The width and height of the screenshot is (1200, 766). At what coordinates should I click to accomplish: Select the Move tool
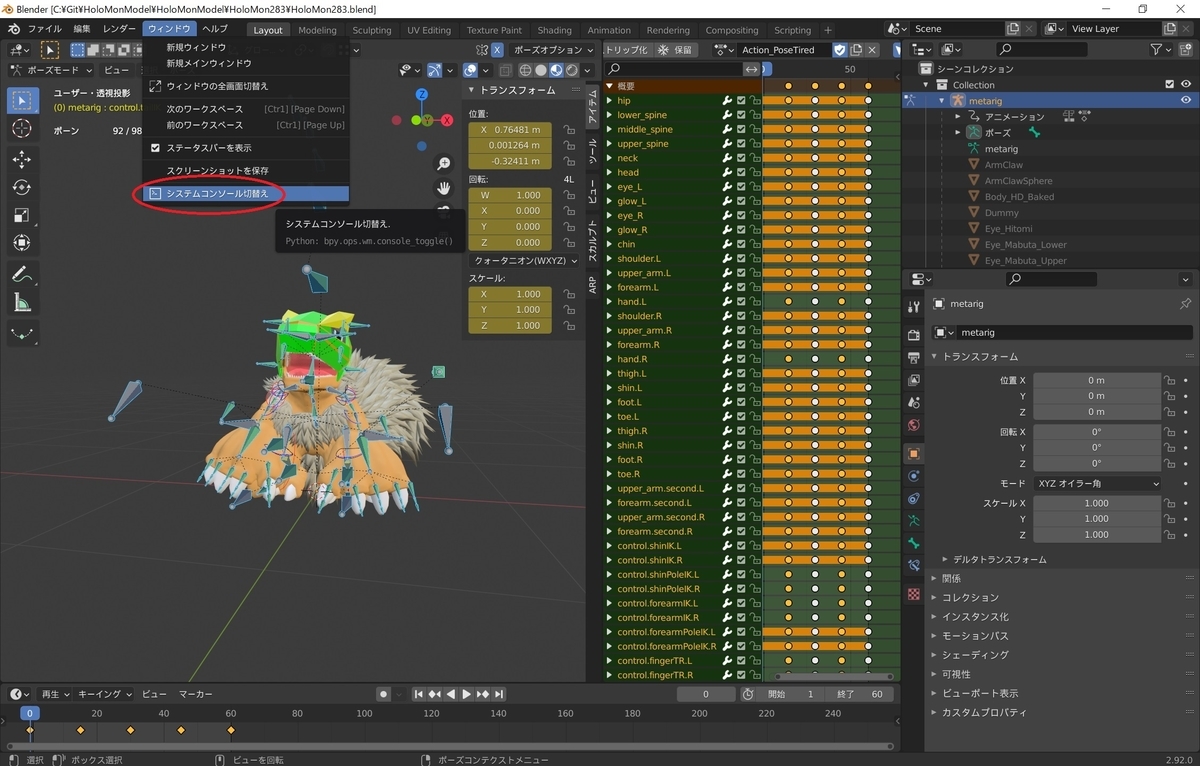pyautogui.click(x=22, y=159)
